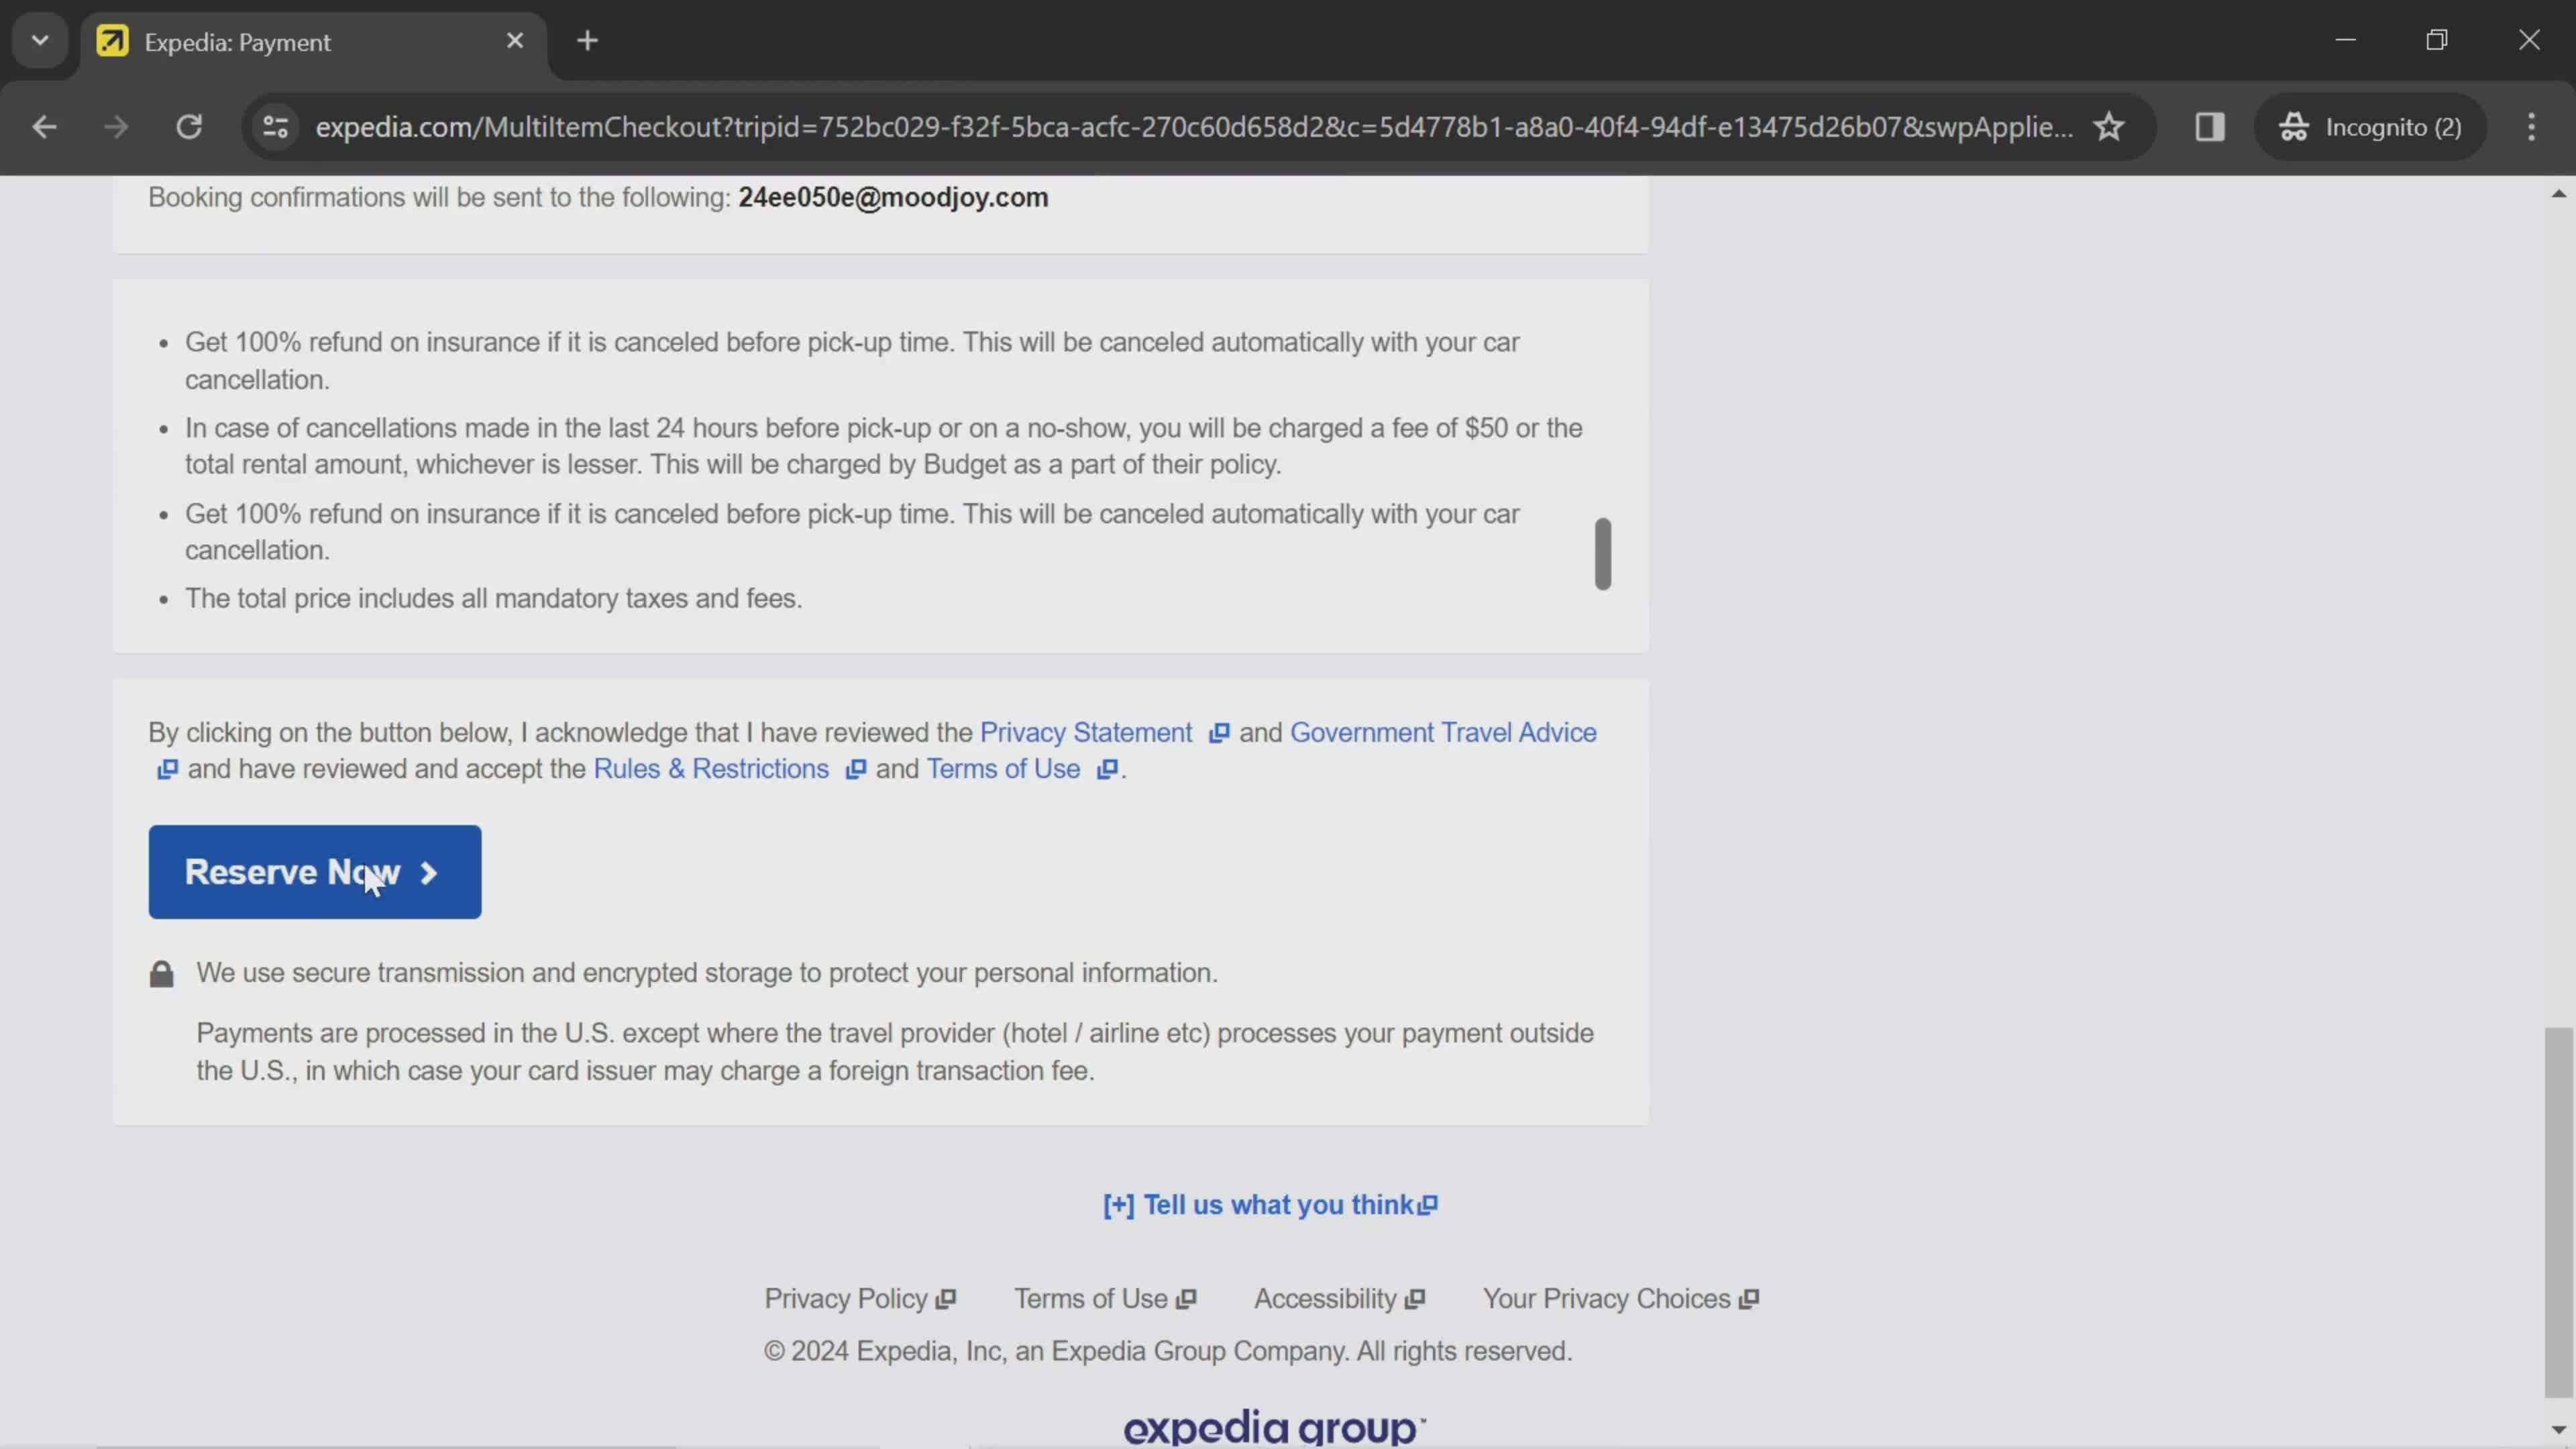Viewport: 2576px width, 1449px height.
Task: Click the bookmark/star icon in address bar
Action: coord(2109,125)
